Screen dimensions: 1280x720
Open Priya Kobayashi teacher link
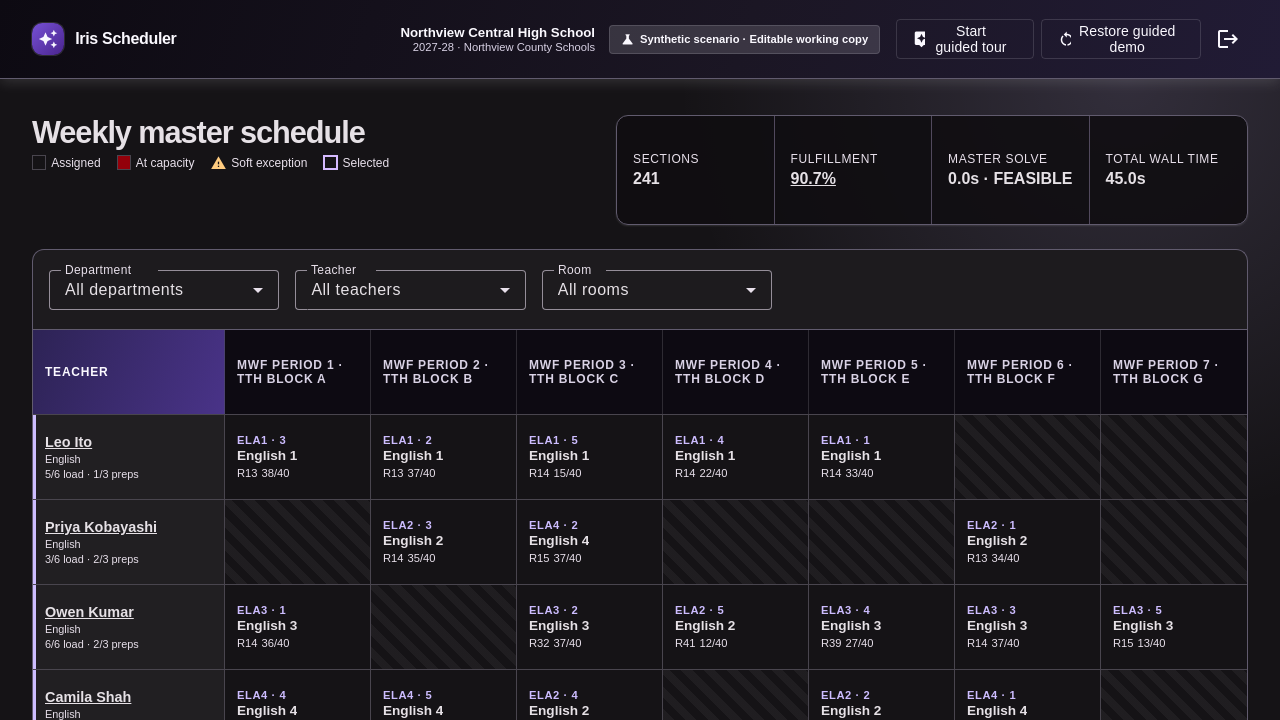[101, 527]
